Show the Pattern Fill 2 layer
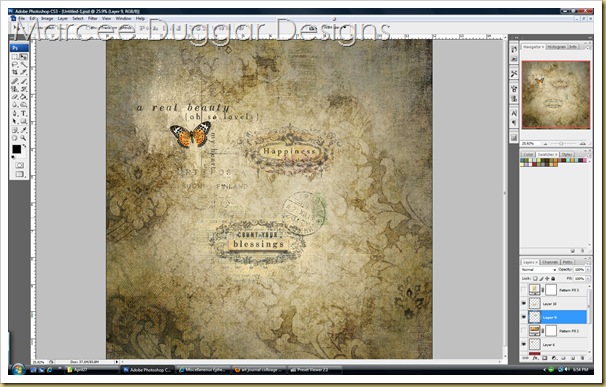Screen dimensions: 606x387 (524, 331)
